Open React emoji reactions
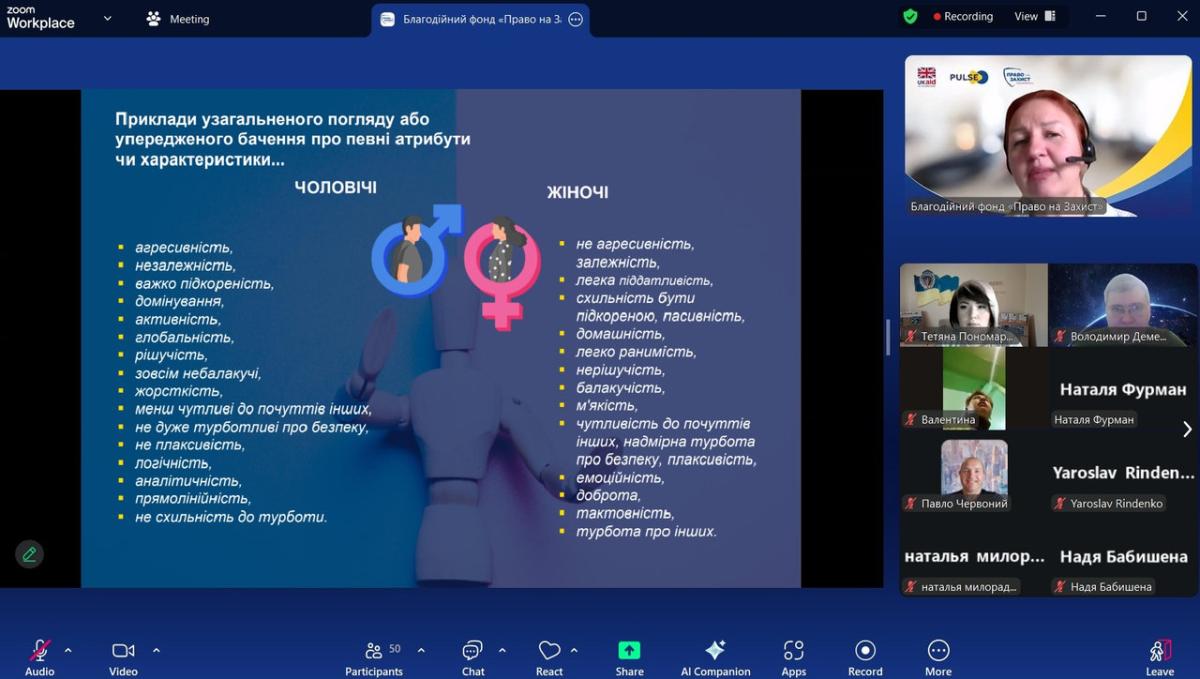 549,657
